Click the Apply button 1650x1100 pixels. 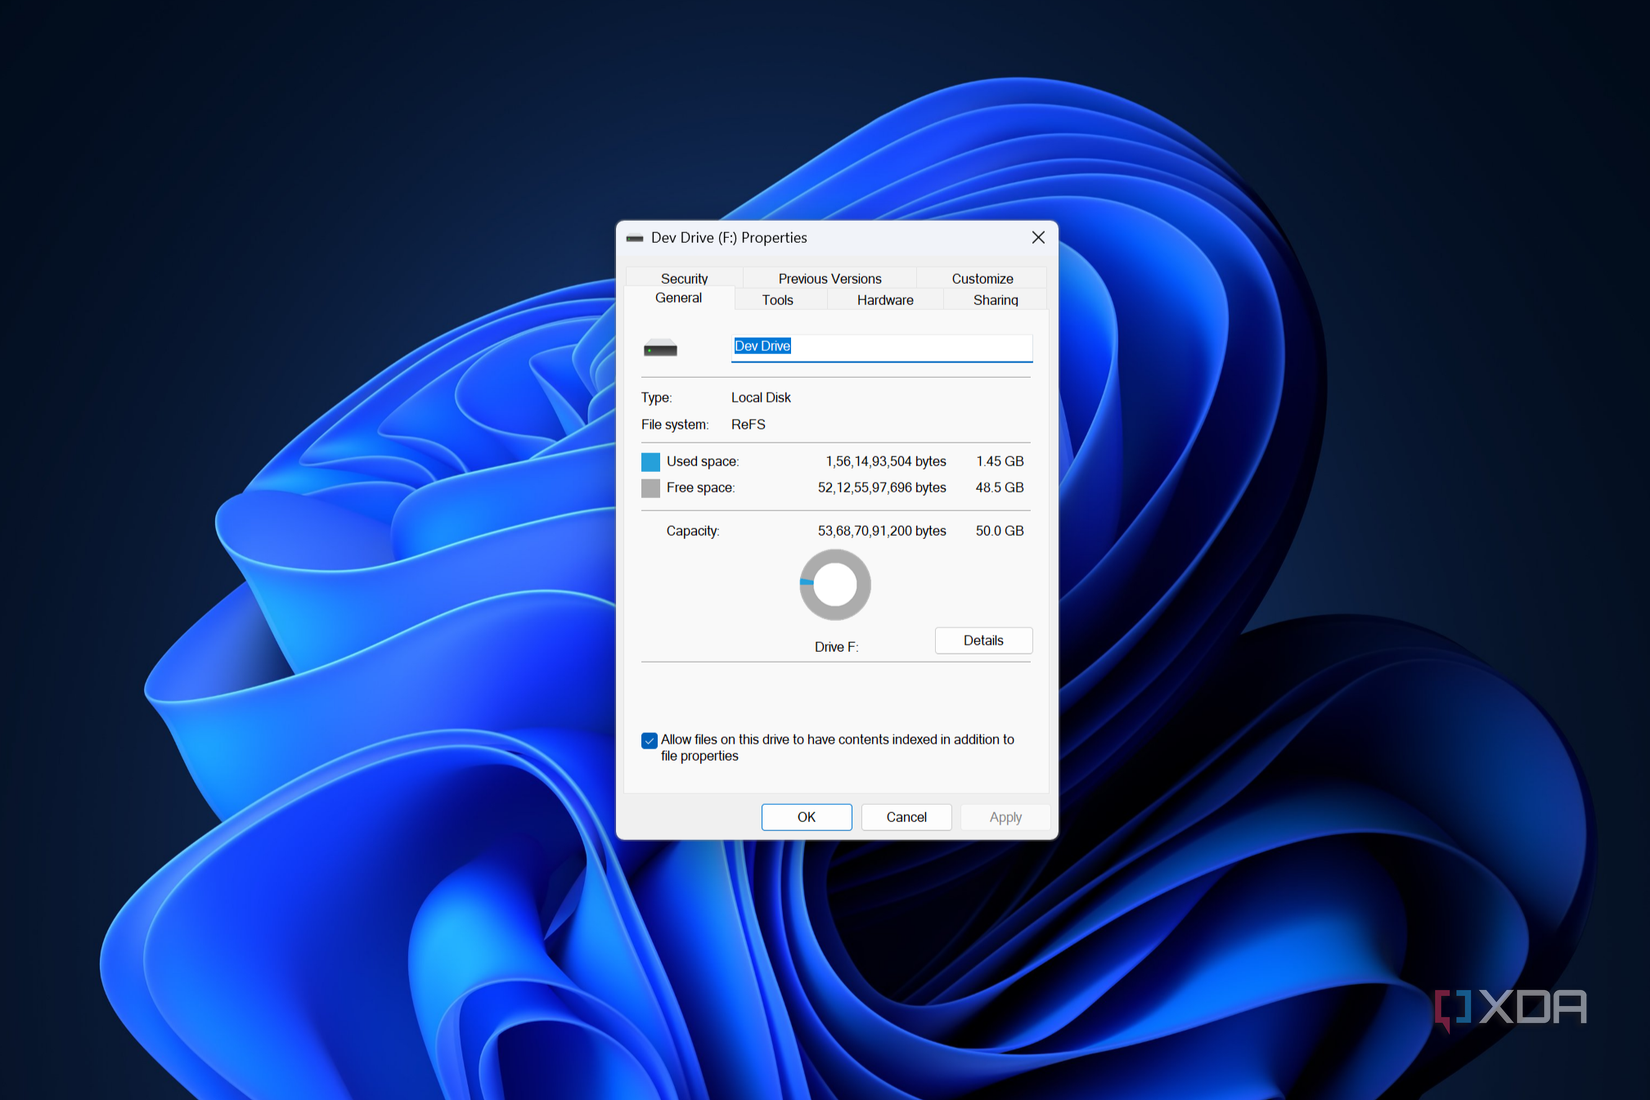(1005, 817)
